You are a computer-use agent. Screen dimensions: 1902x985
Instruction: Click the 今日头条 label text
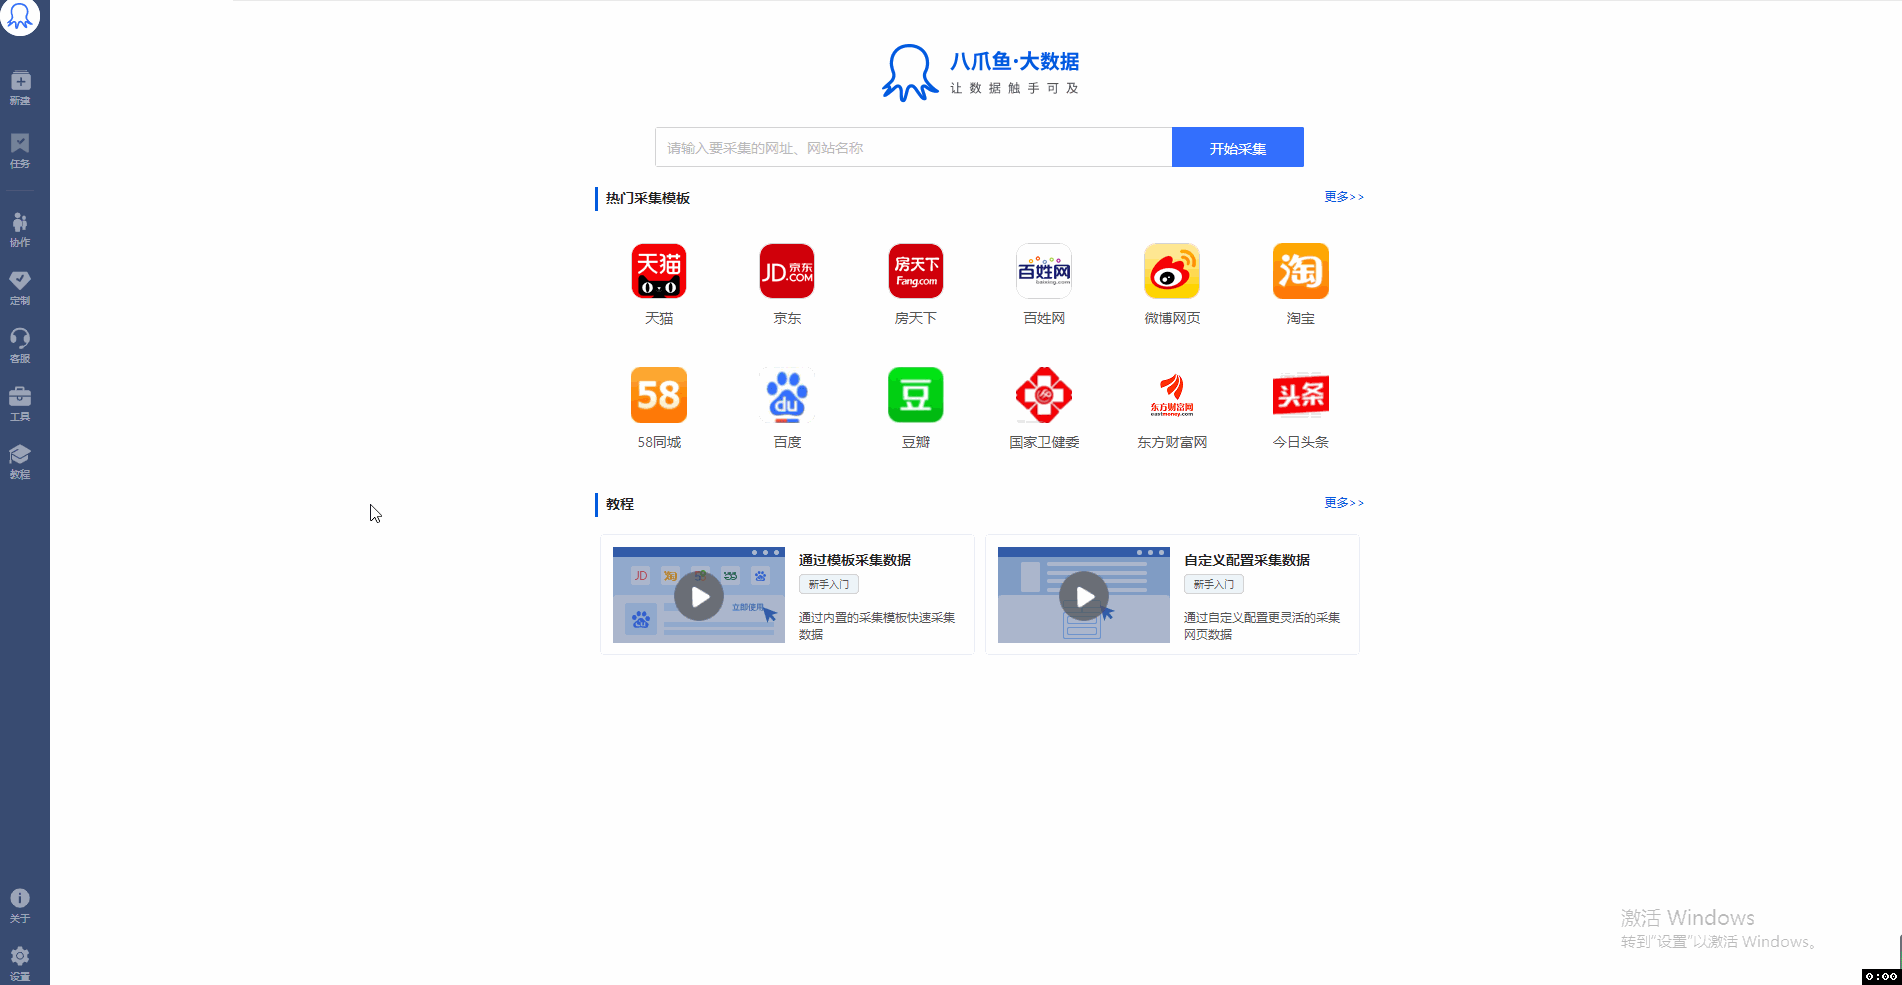1301,442
